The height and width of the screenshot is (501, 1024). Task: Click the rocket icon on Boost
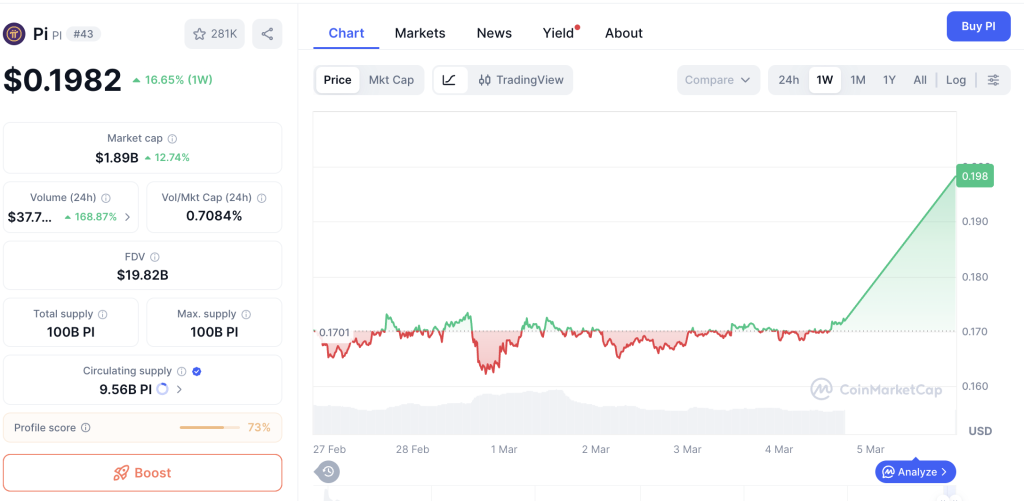click(121, 473)
